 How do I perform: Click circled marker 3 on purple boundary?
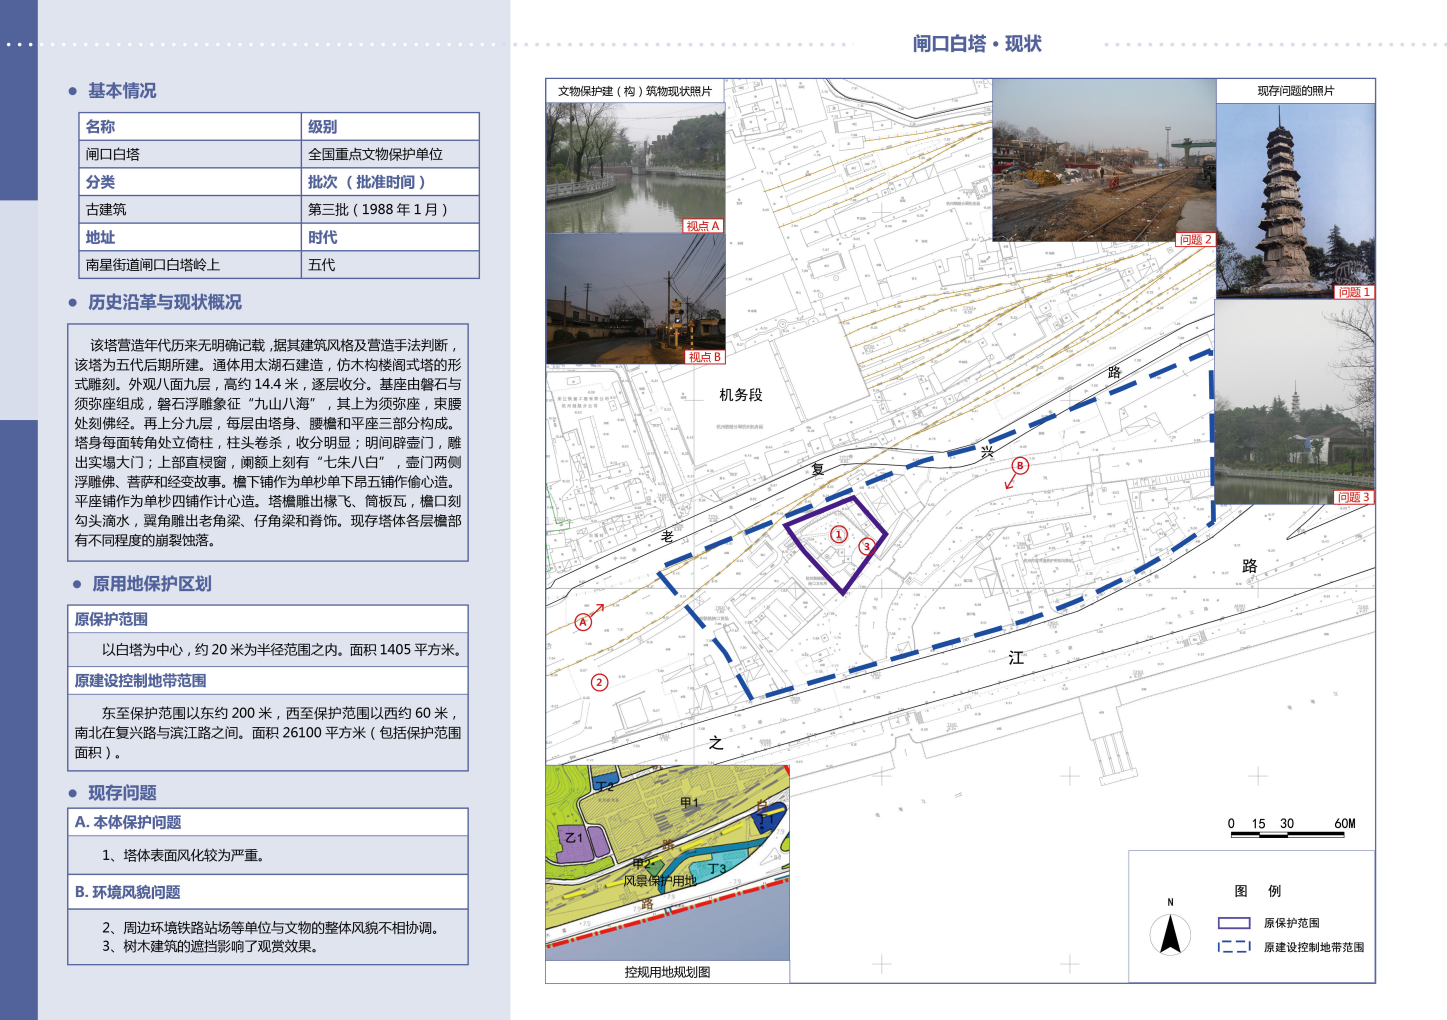(x=867, y=546)
